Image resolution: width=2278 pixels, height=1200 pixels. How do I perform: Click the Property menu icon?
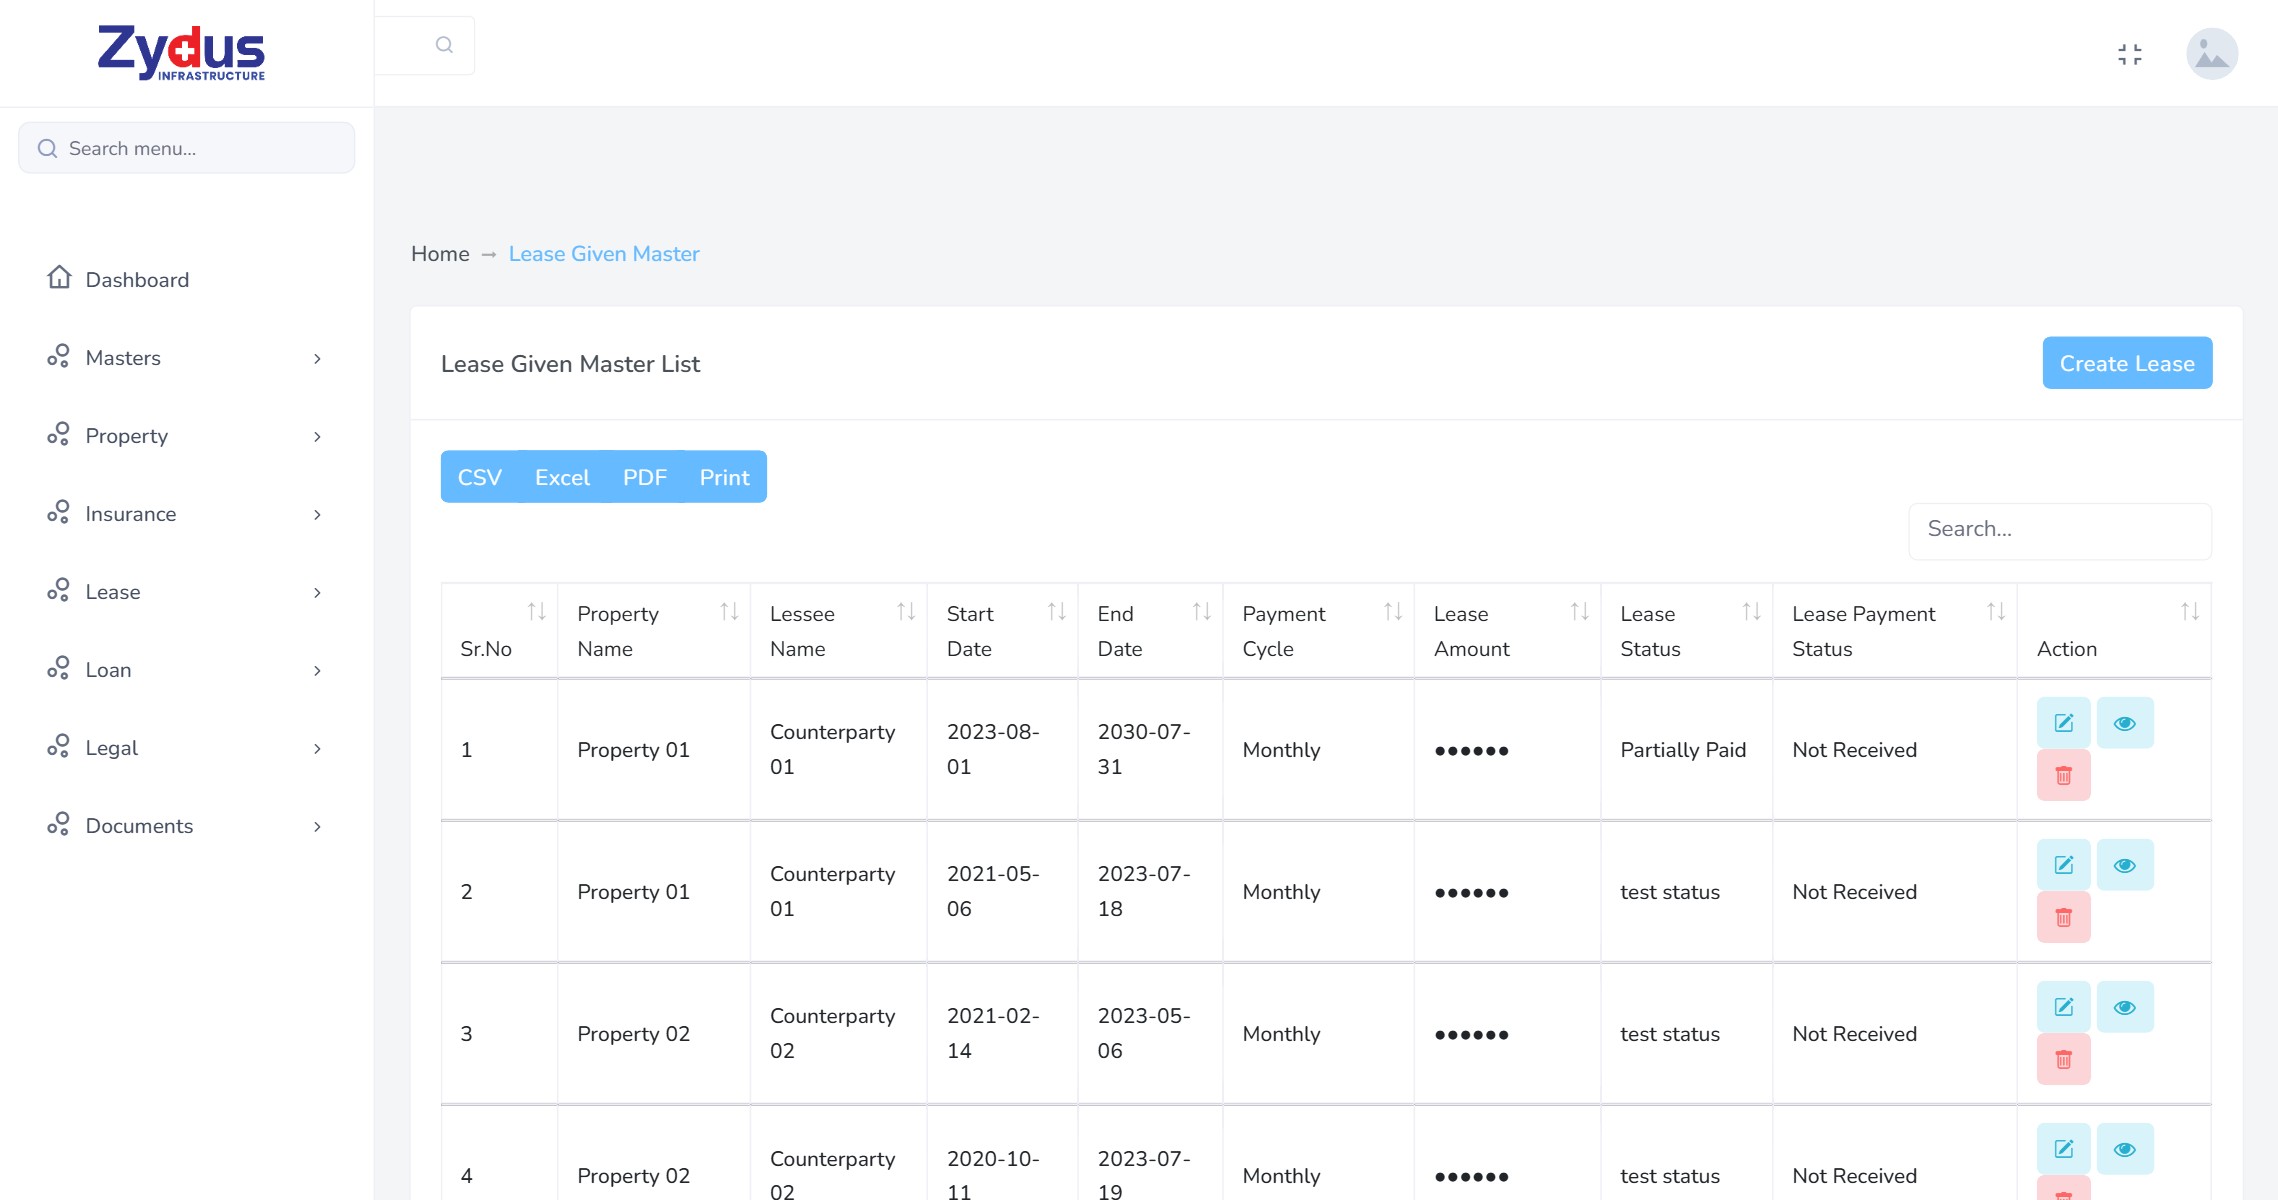pos(59,434)
